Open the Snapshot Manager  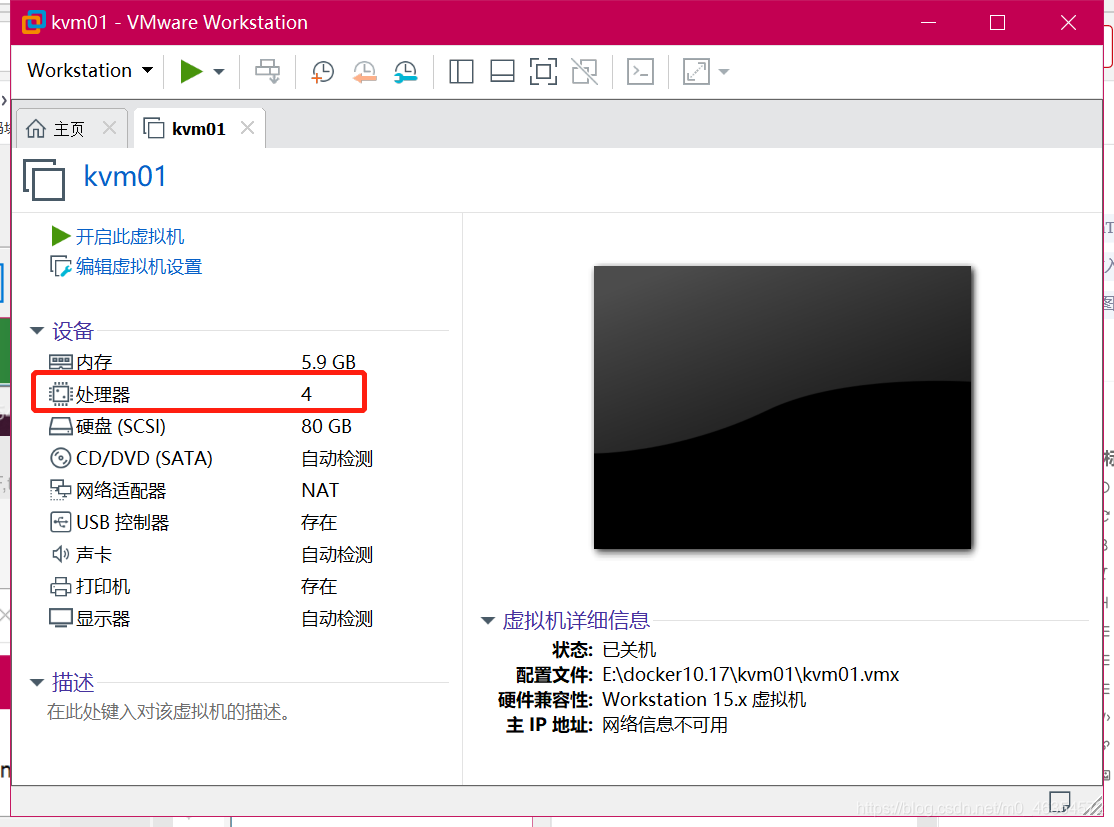coord(405,71)
